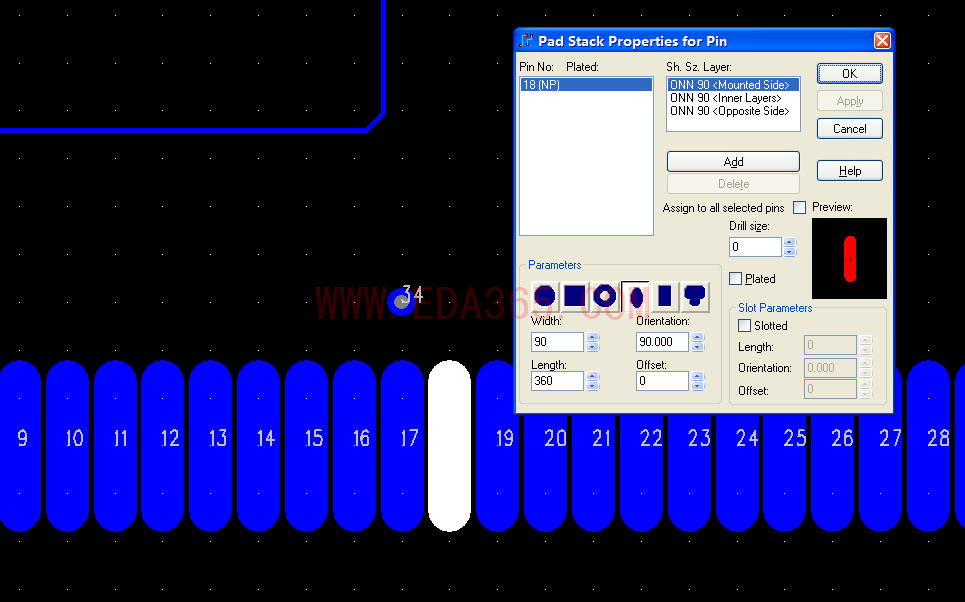Click the Slot Orientation field
The image size is (965, 602).
[x=830, y=367]
